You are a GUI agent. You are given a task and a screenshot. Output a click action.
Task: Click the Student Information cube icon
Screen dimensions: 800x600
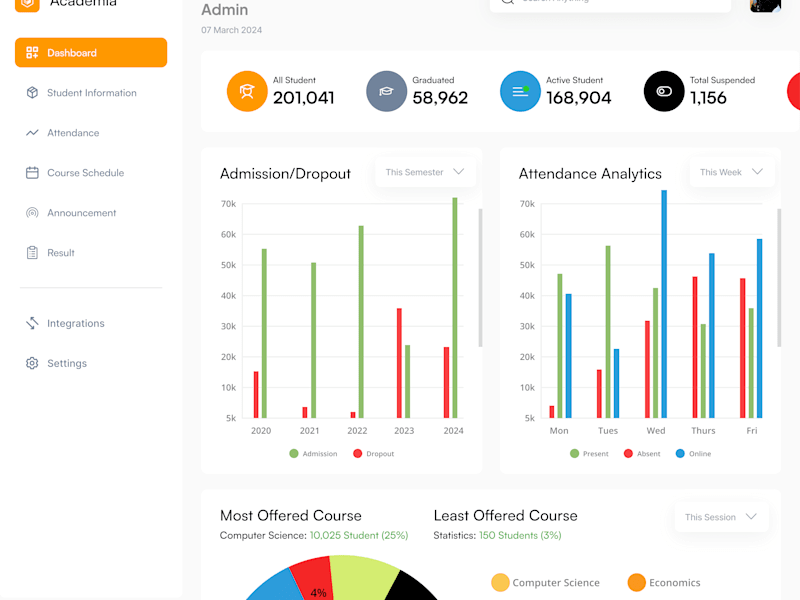[x=32, y=93]
